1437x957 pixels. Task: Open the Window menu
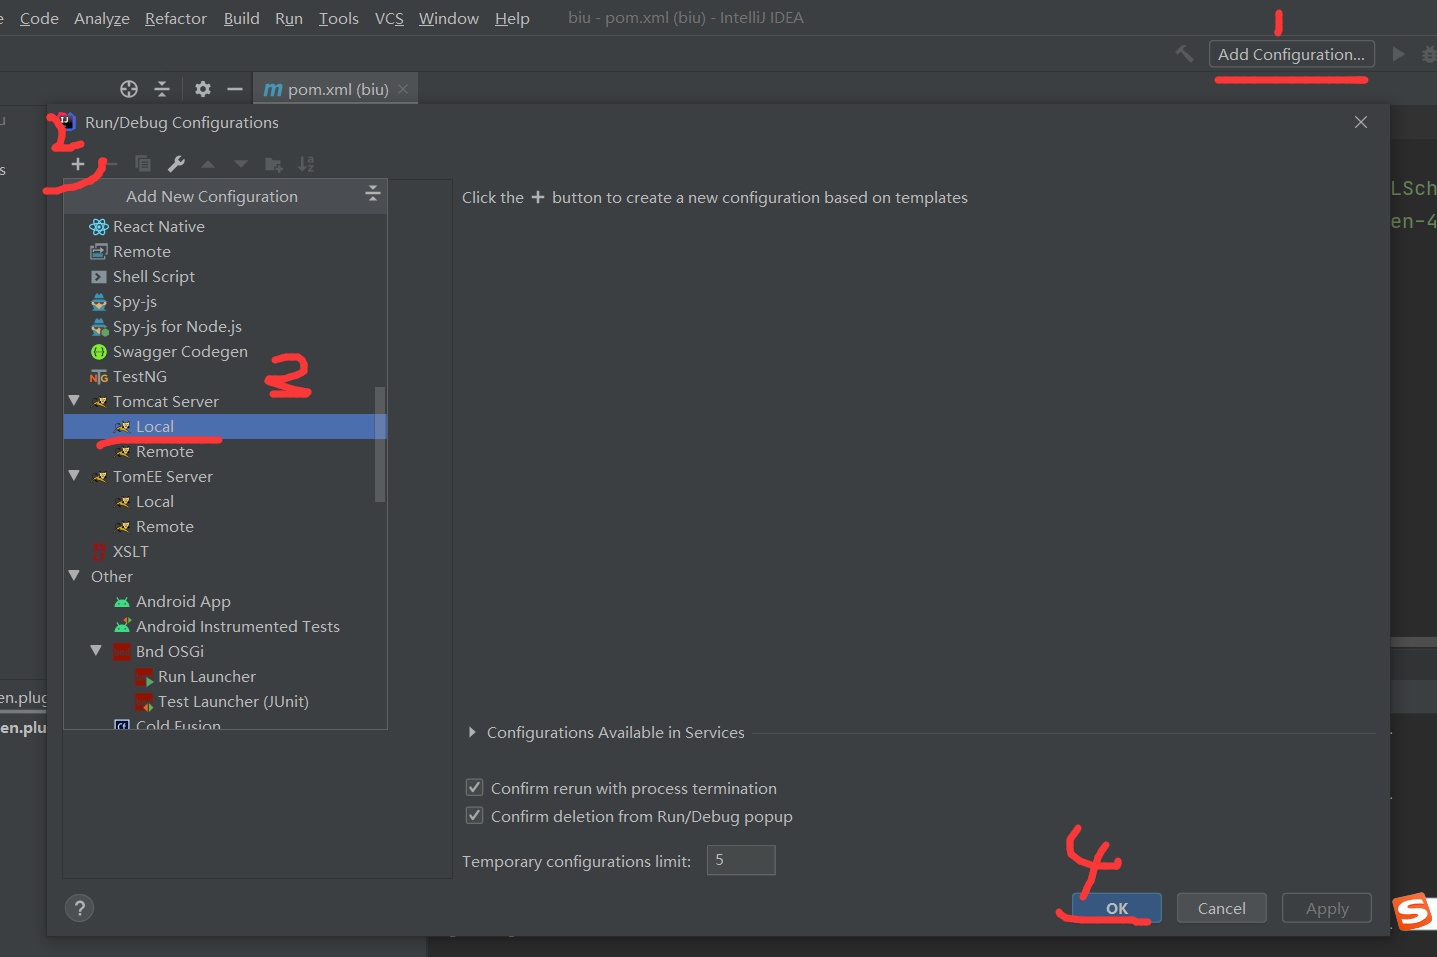(x=449, y=18)
